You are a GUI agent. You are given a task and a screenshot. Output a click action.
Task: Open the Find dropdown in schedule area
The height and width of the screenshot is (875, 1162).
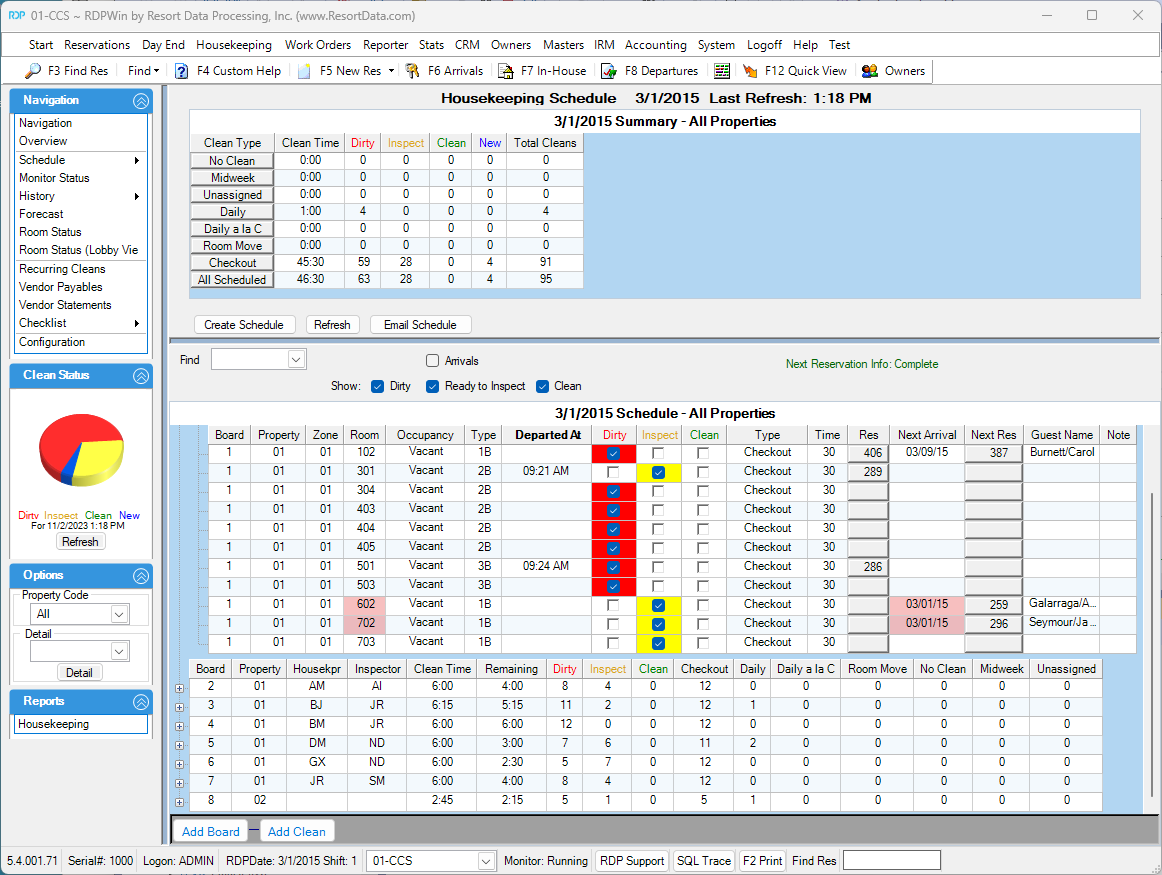[296, 359]
